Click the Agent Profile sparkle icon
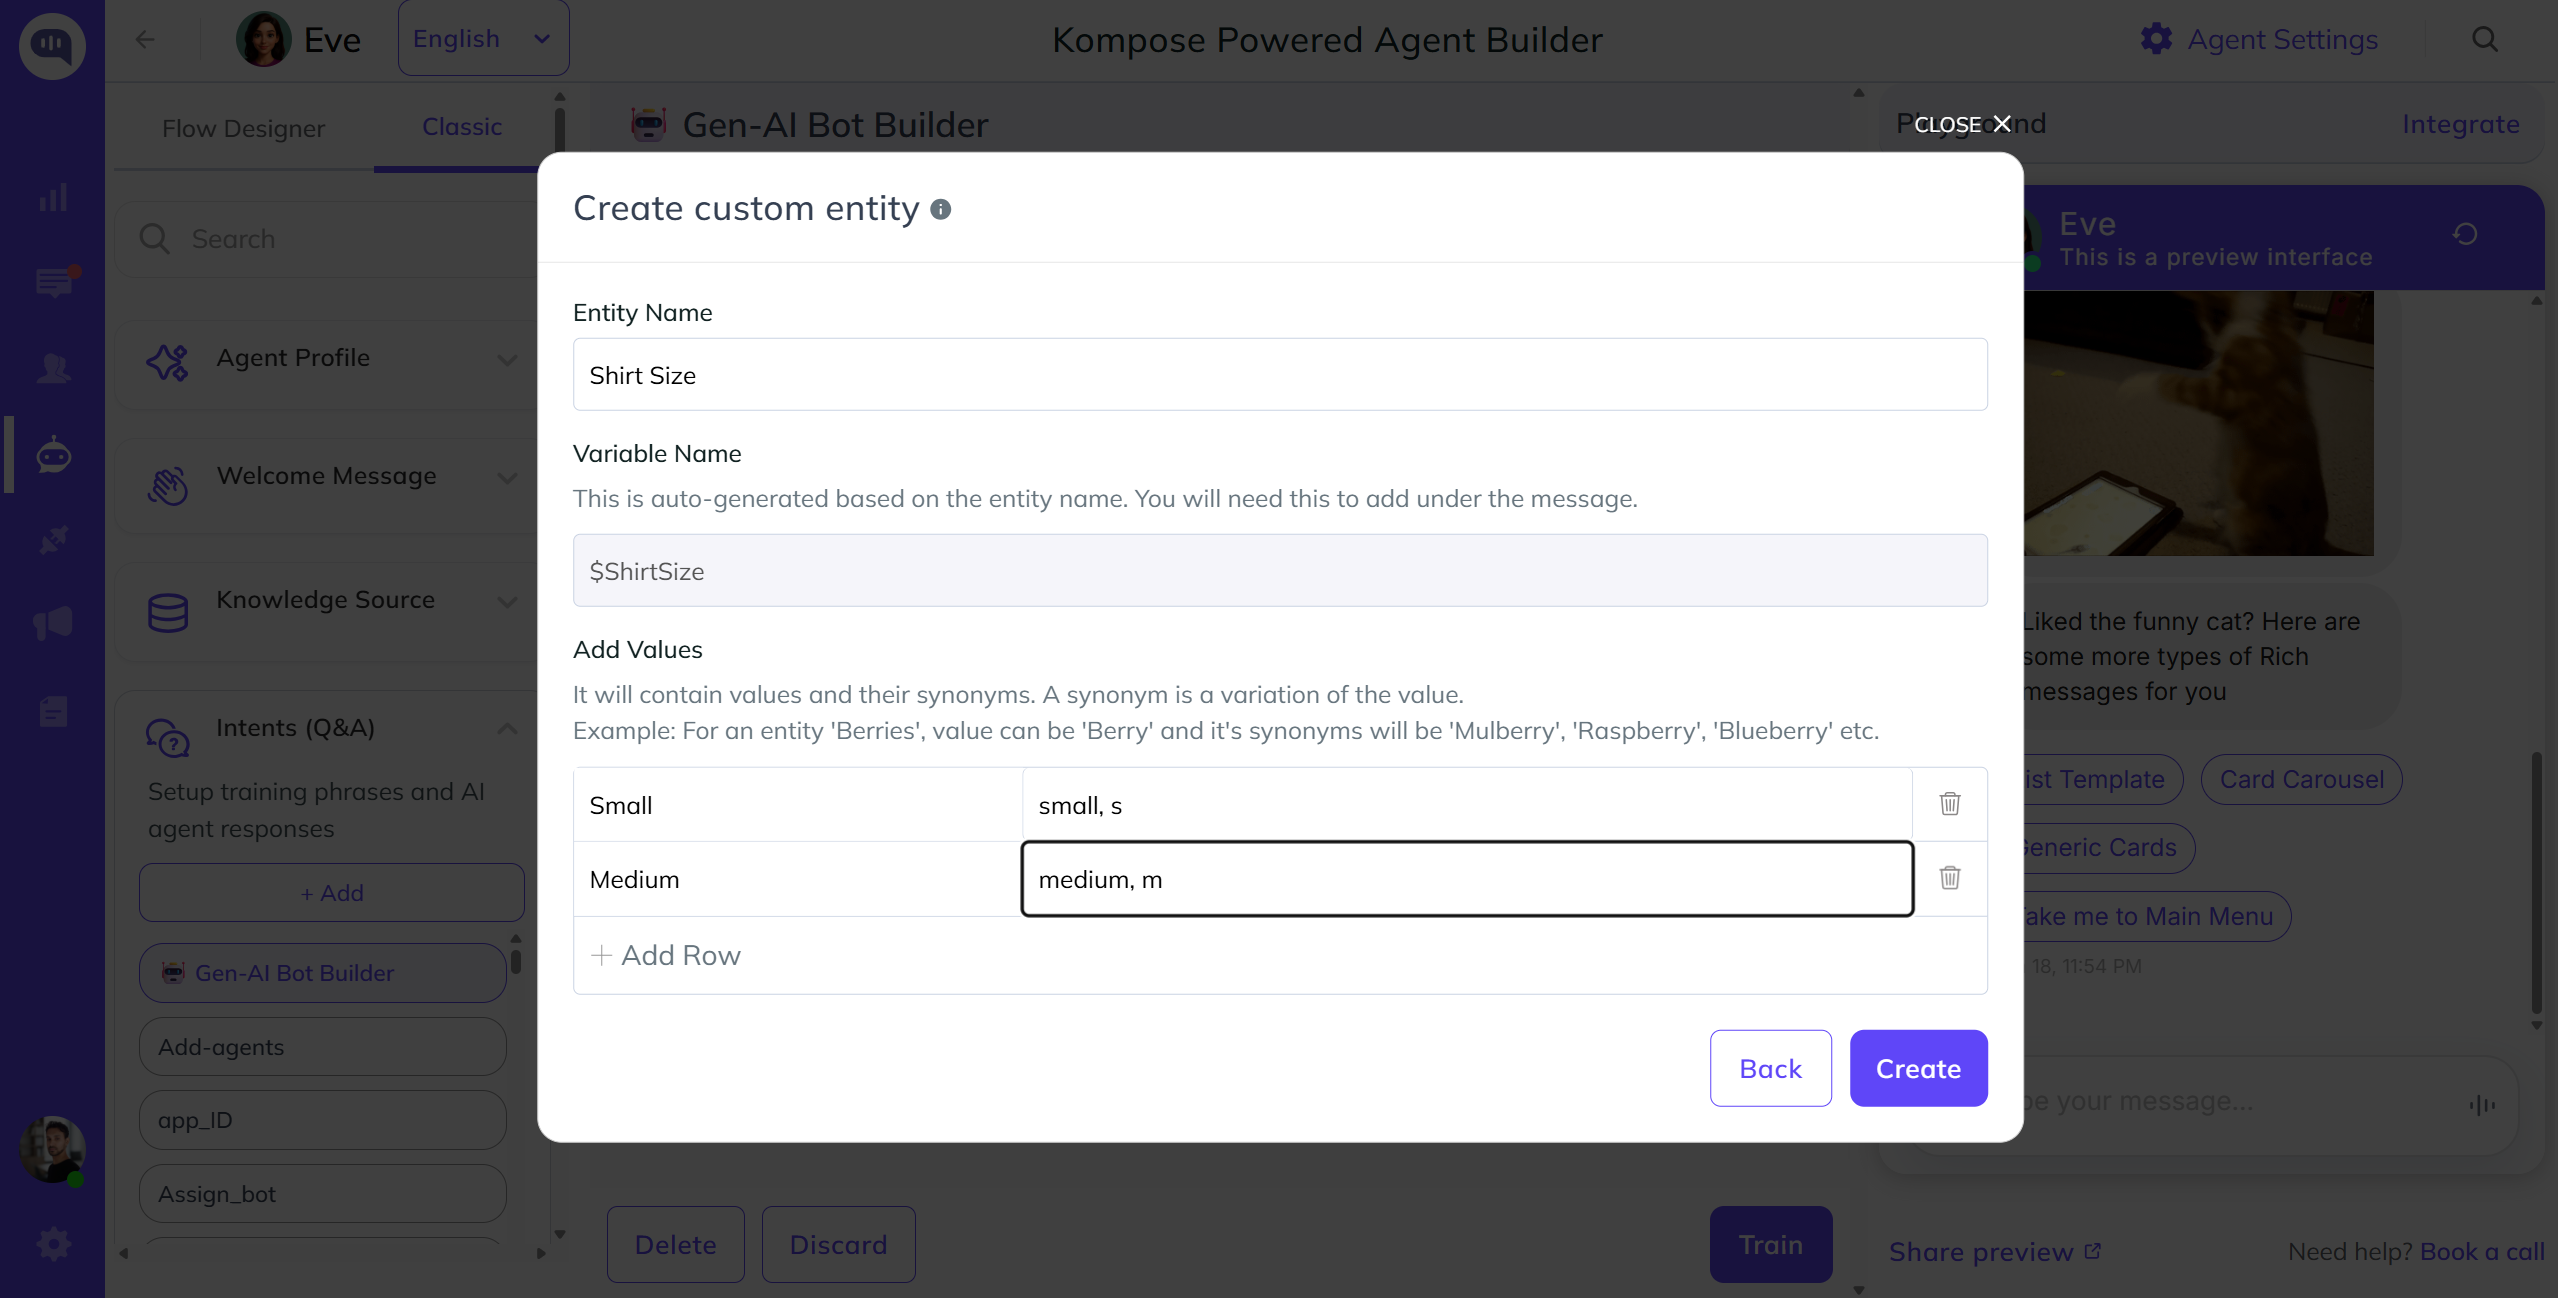The width and height of the screenshot is (2558, 1298). pos(167,361)
